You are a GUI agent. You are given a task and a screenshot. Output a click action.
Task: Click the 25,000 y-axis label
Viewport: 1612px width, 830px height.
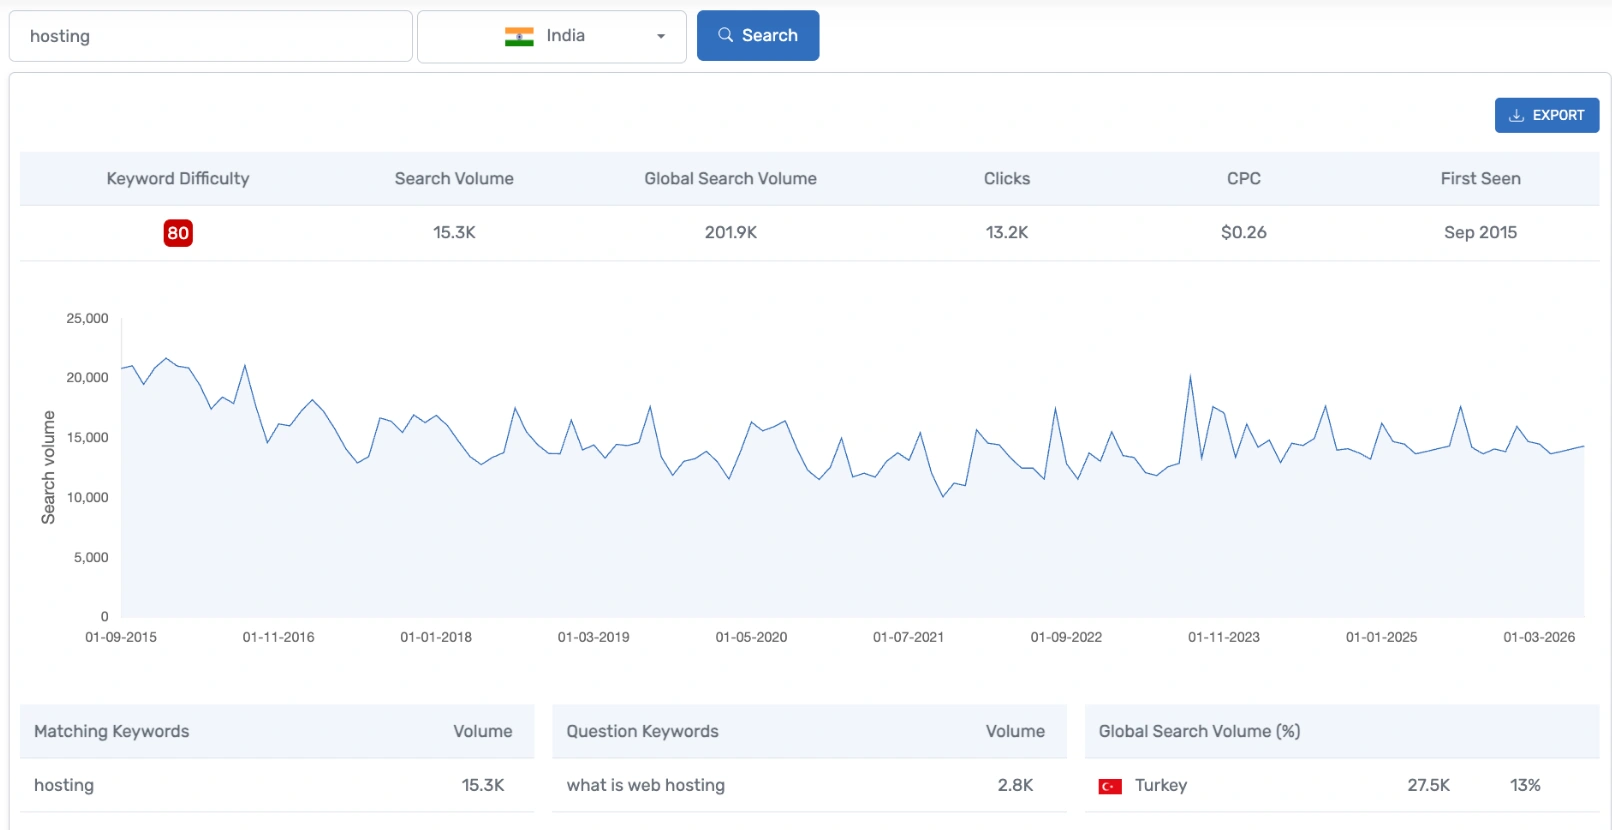(87, 318)
